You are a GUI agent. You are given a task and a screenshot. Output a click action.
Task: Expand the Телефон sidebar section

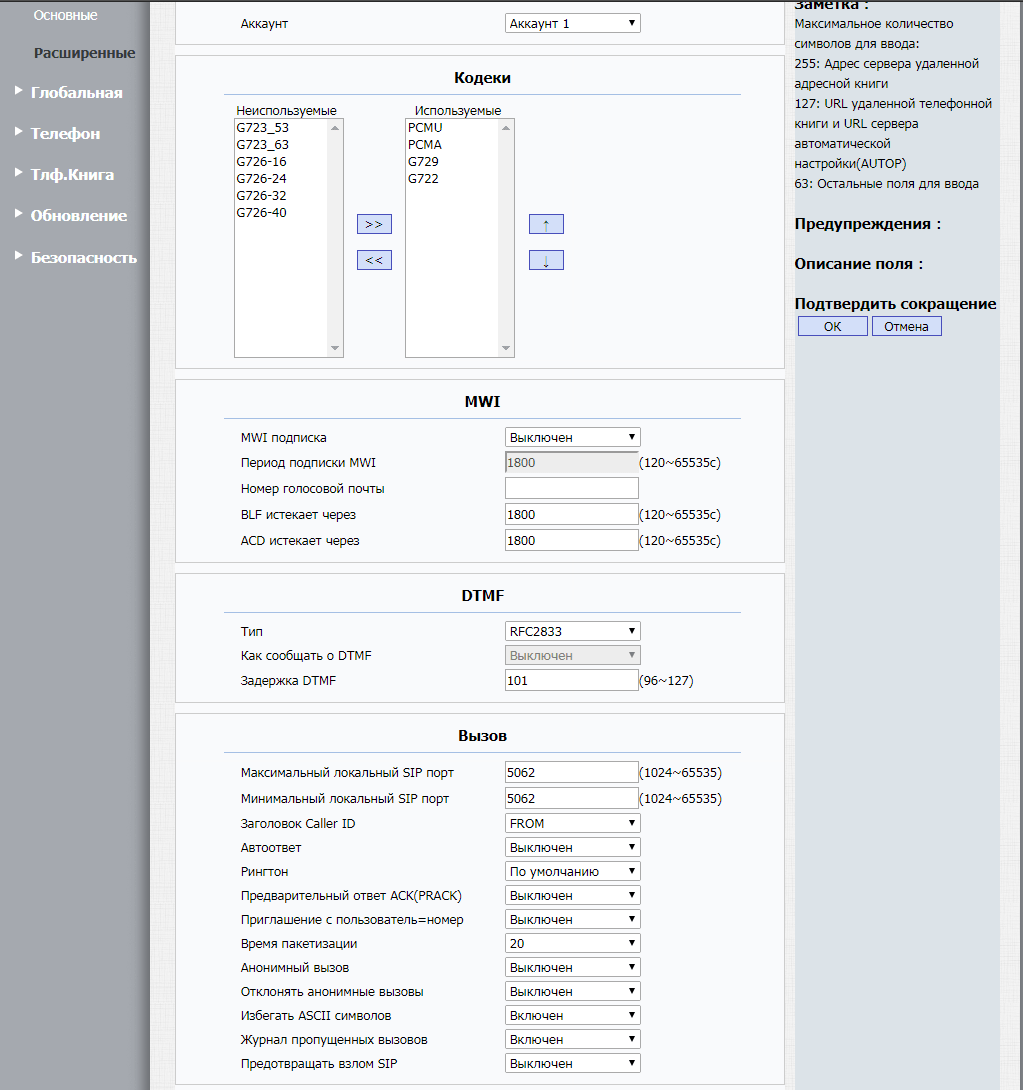65,133
